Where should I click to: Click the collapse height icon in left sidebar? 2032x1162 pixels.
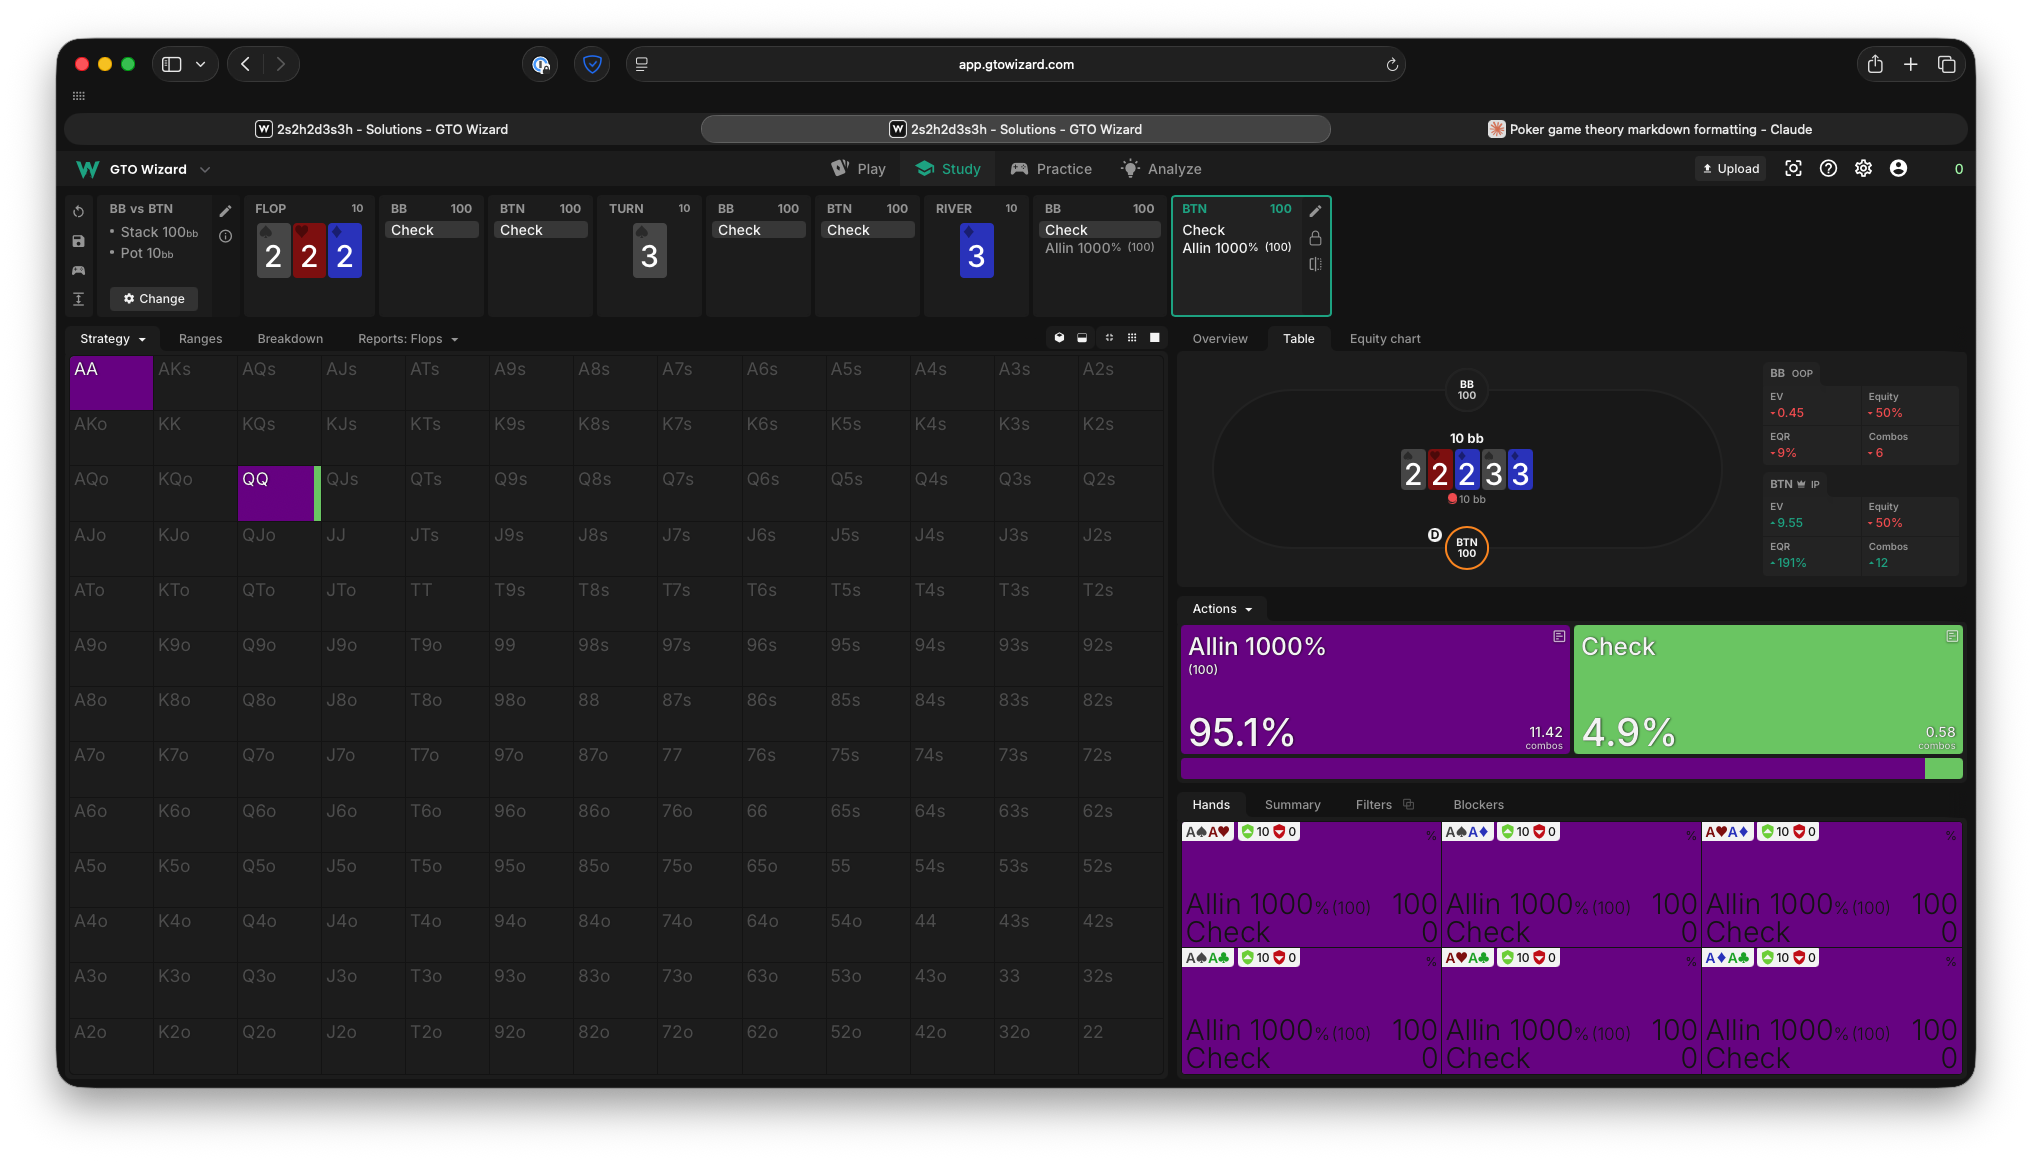click(x=78, y=299)
